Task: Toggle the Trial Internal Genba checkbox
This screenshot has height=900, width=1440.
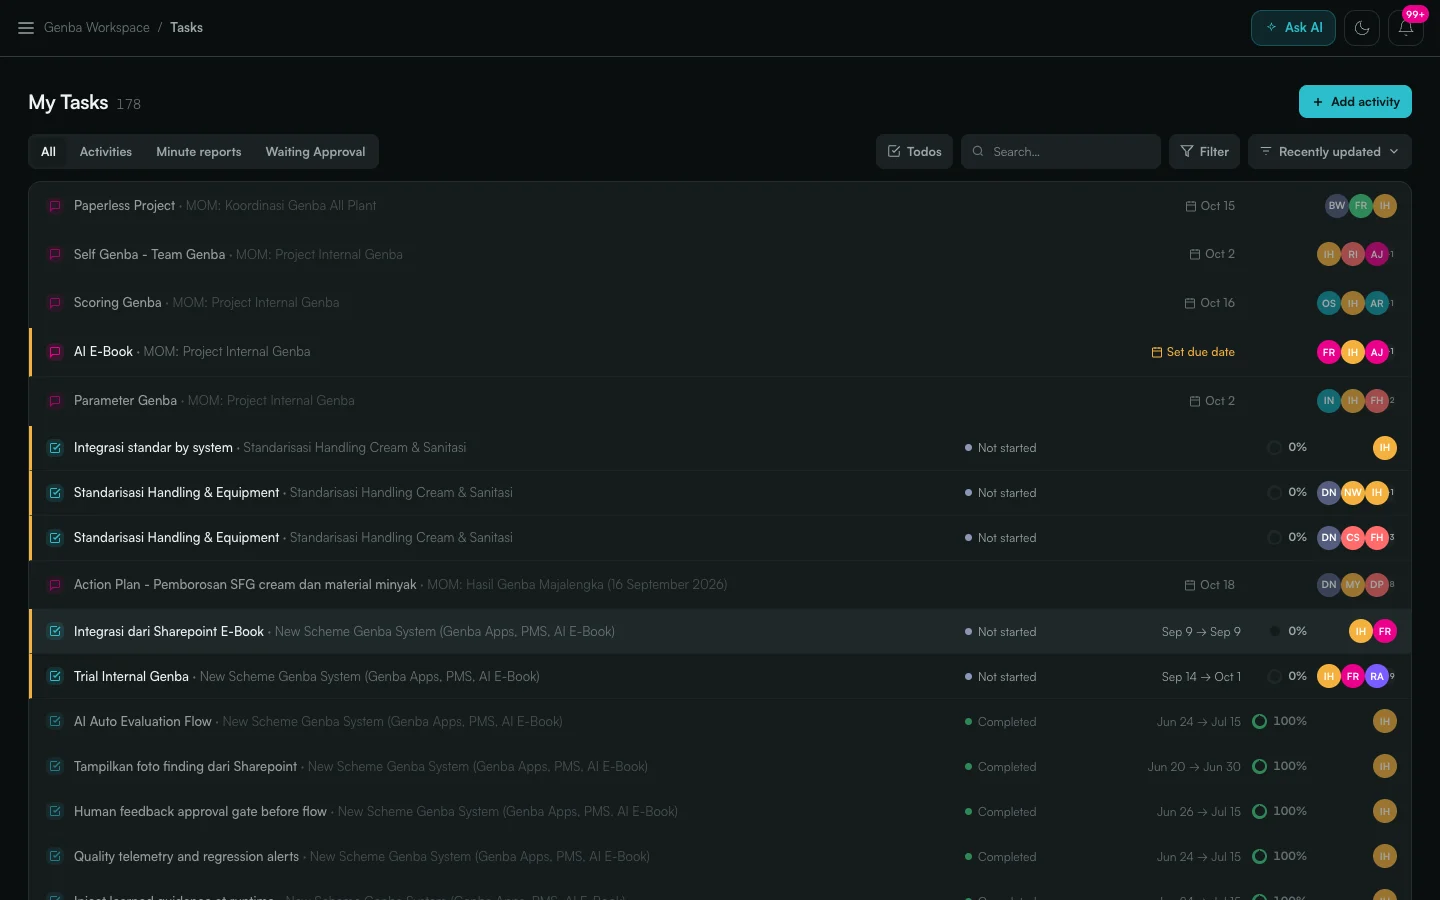Action: (55, 677)
